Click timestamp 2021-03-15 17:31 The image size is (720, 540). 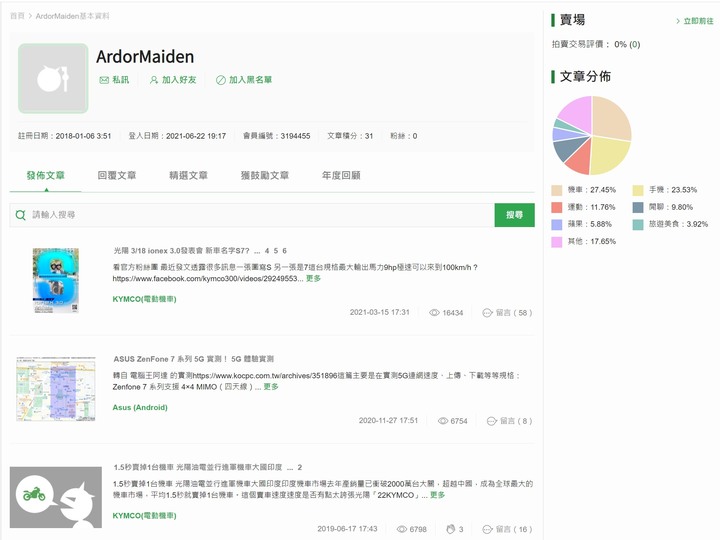coord(379,312)
